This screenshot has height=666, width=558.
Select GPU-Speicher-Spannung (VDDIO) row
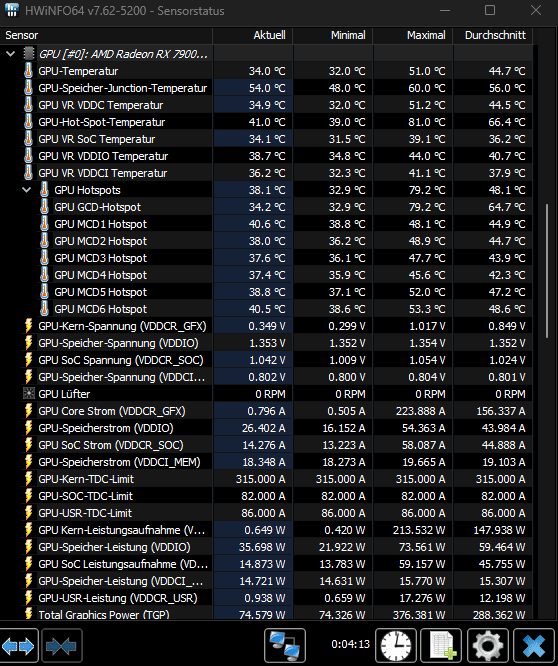pos(266,343)
